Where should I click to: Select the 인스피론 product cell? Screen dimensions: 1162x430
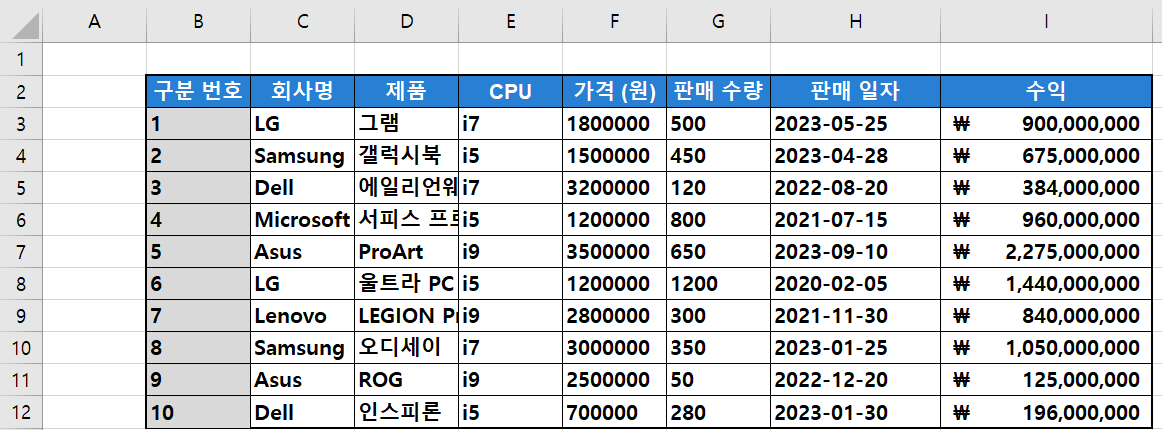(406, 411)
